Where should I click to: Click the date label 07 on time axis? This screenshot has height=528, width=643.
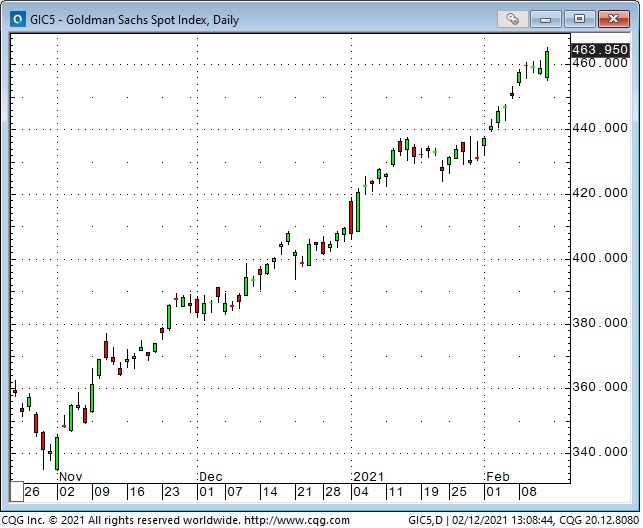tap(234, 492)
